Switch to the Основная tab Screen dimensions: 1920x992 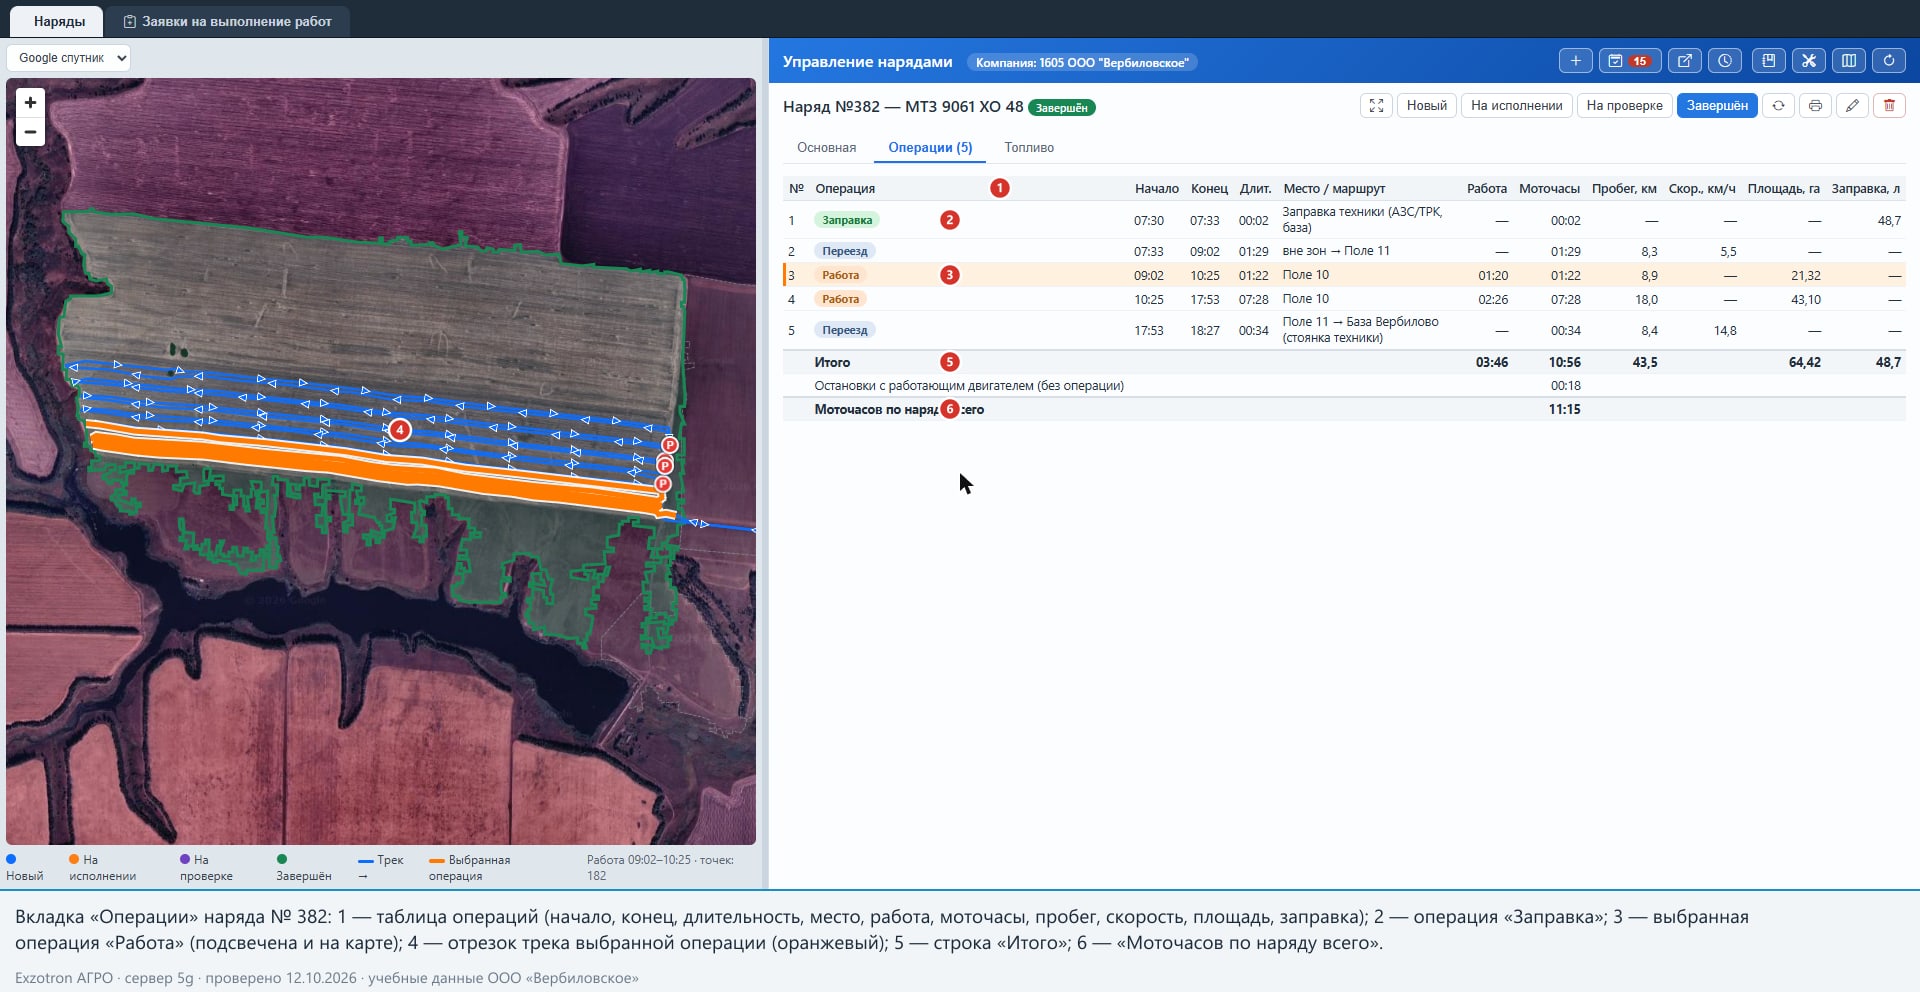[826, 147]
